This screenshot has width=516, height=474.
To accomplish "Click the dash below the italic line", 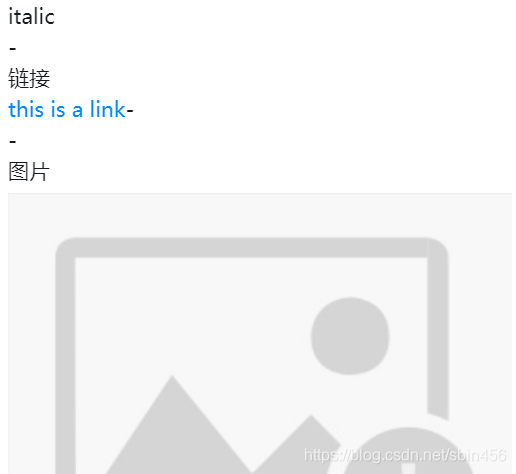I will click(13, 49).
